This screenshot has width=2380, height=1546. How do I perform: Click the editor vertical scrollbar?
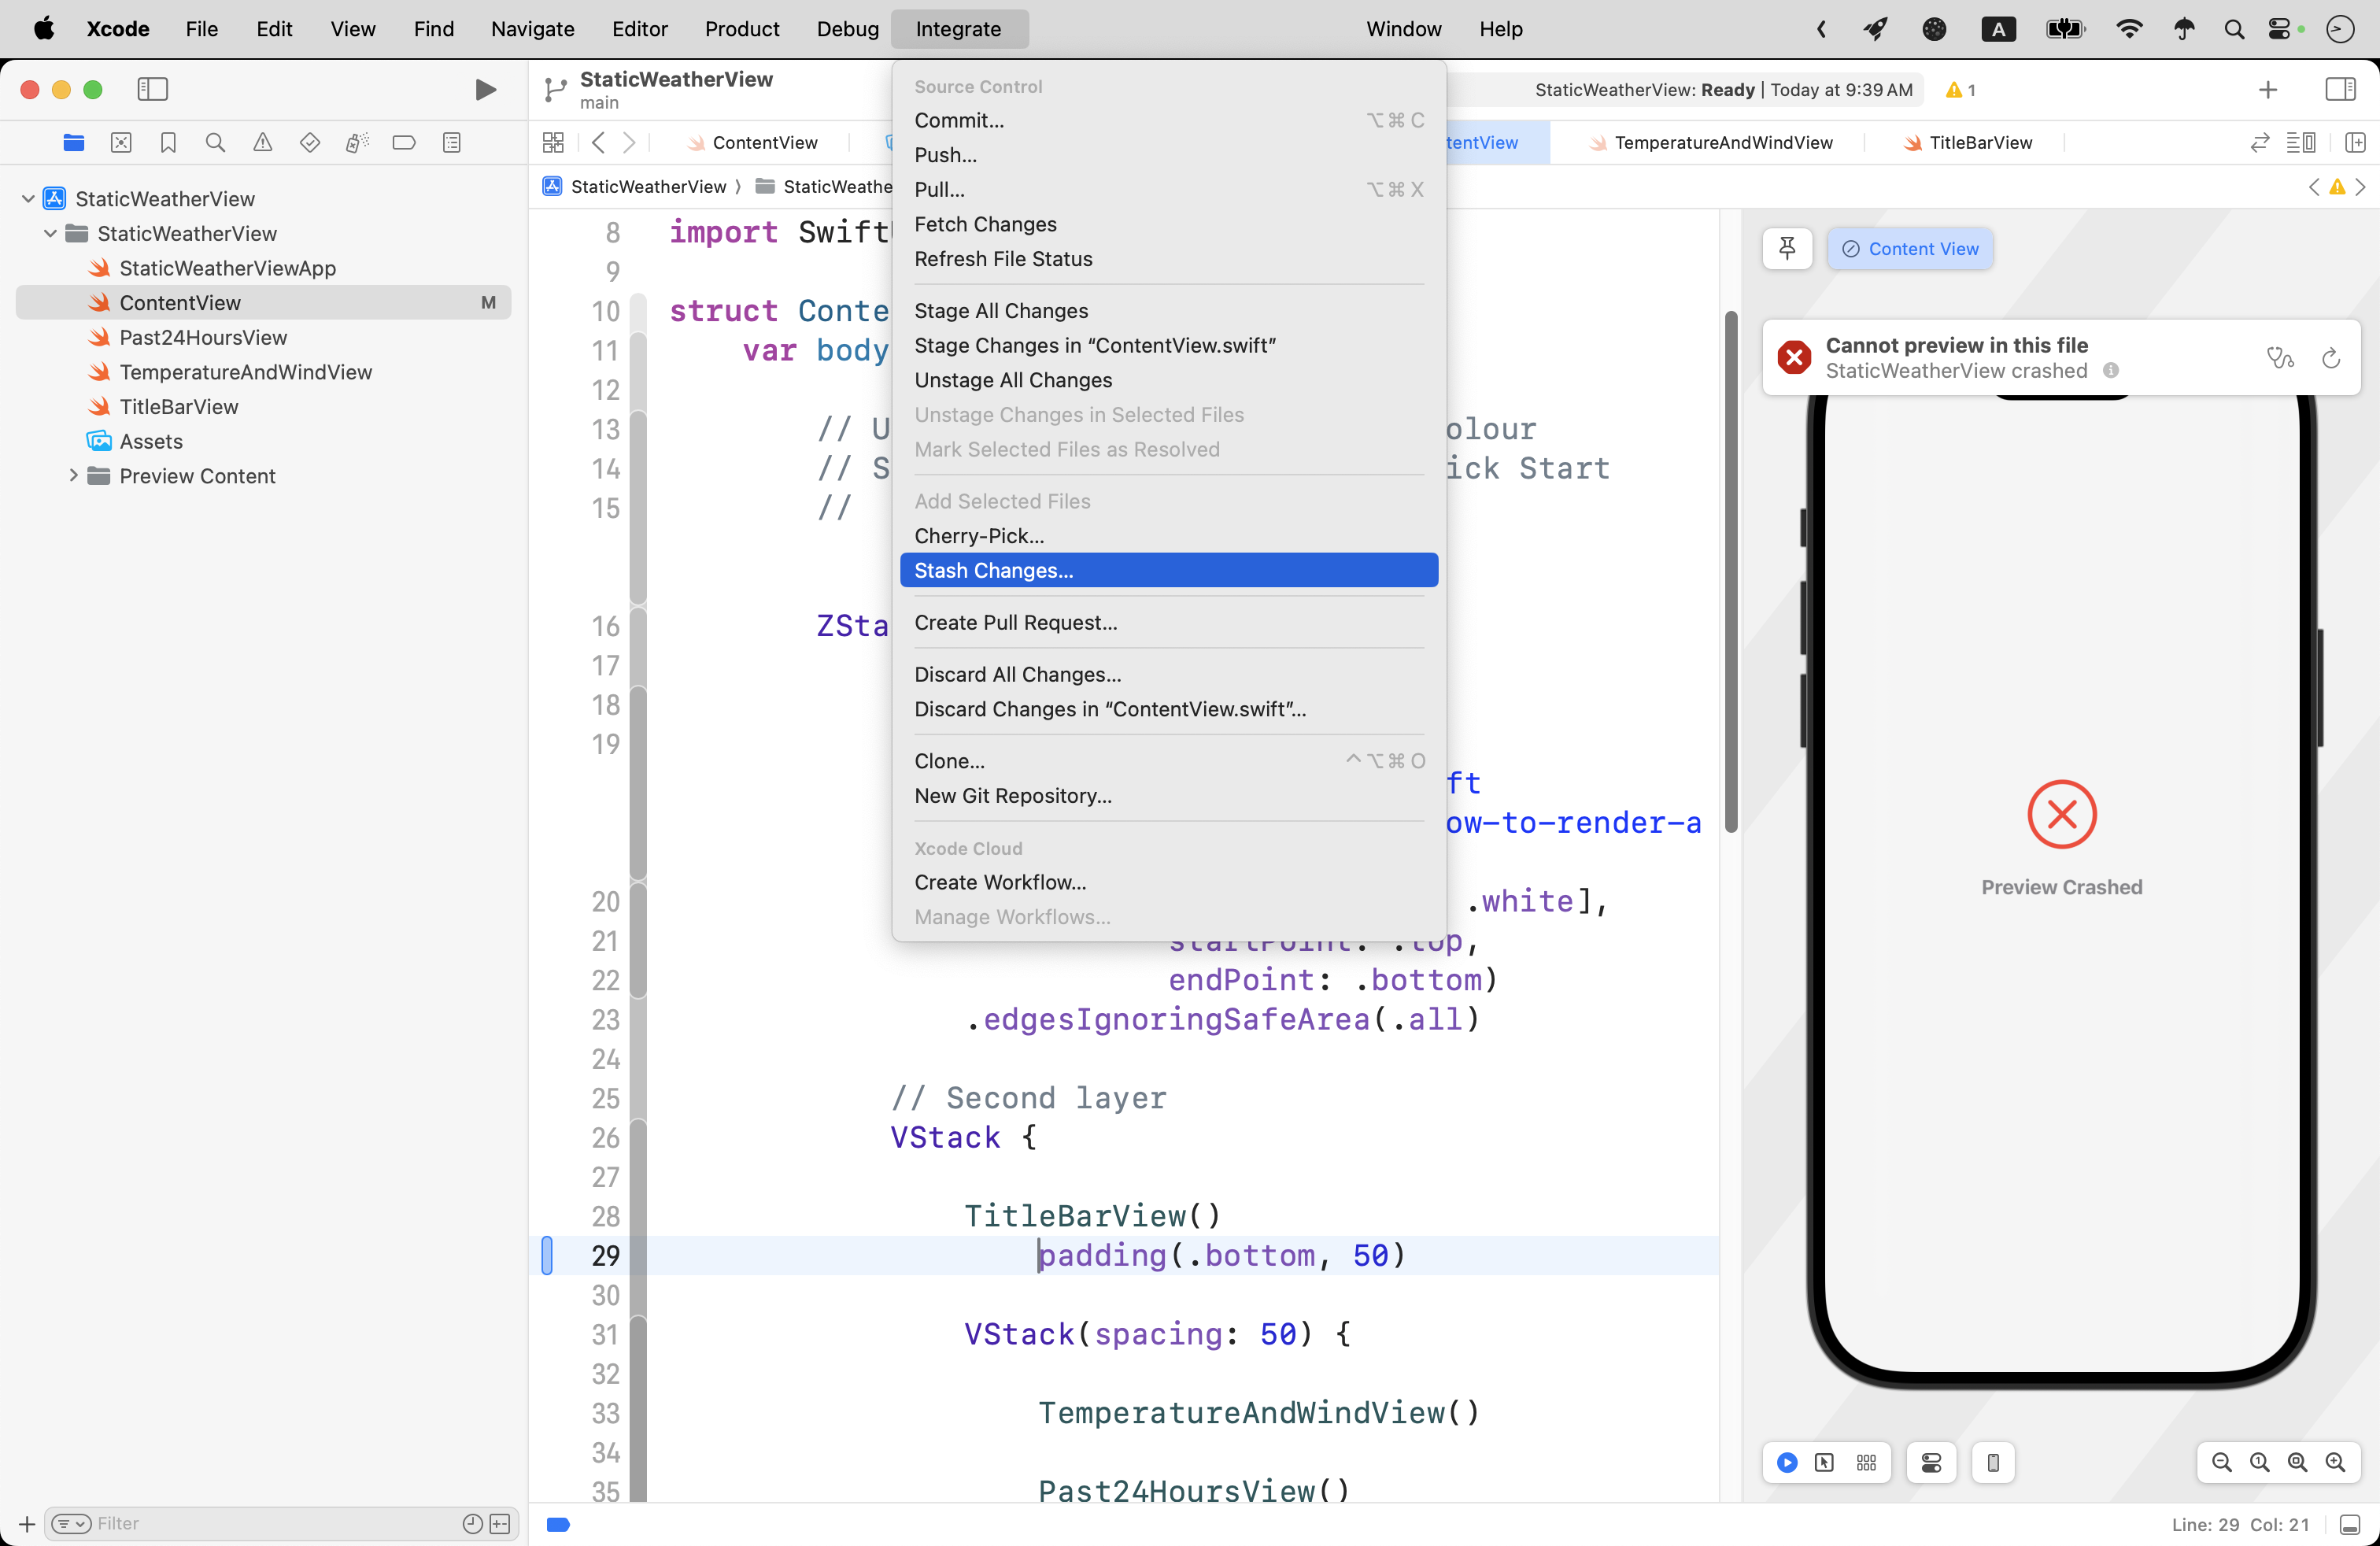pyautogui.click(x=1731, y=570)
